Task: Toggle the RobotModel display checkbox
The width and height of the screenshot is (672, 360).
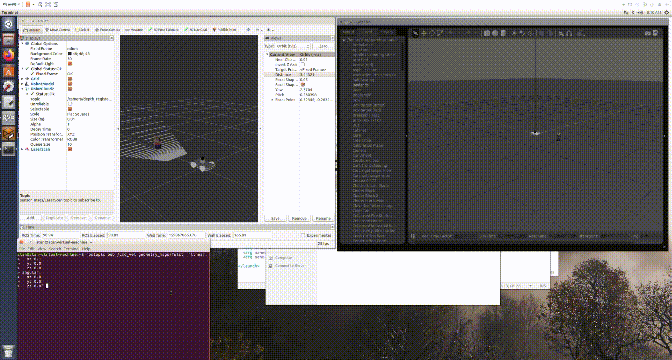Action: pos(70,84)
